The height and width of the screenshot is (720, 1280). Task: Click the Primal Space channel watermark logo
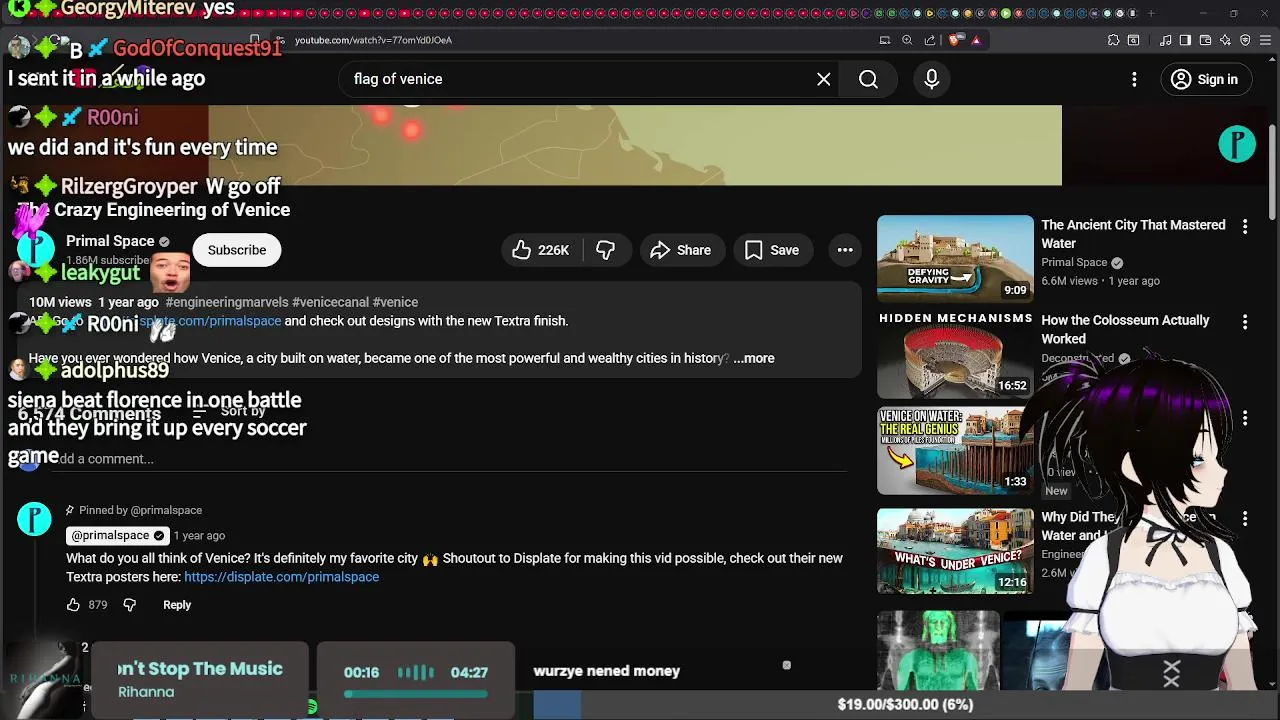(x=1237, y=145)
